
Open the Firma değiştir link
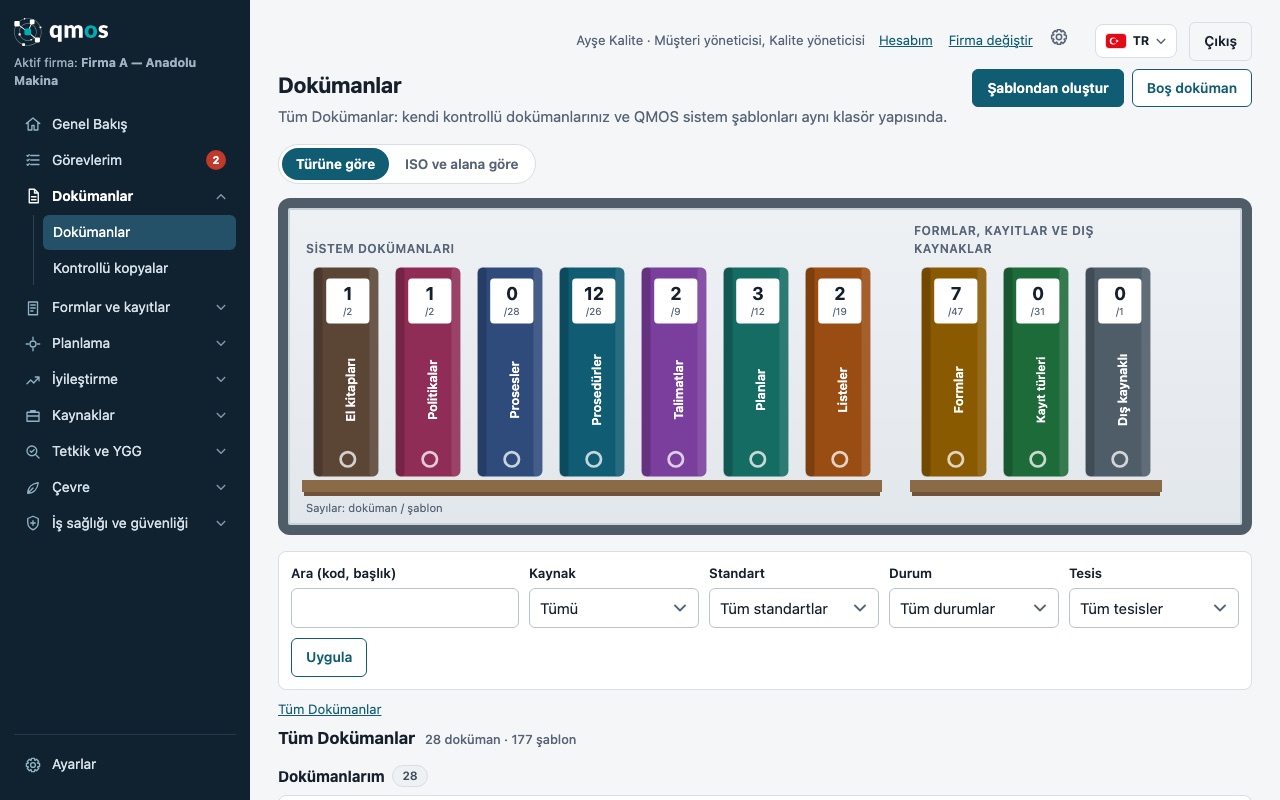click(x=991, y=41)
